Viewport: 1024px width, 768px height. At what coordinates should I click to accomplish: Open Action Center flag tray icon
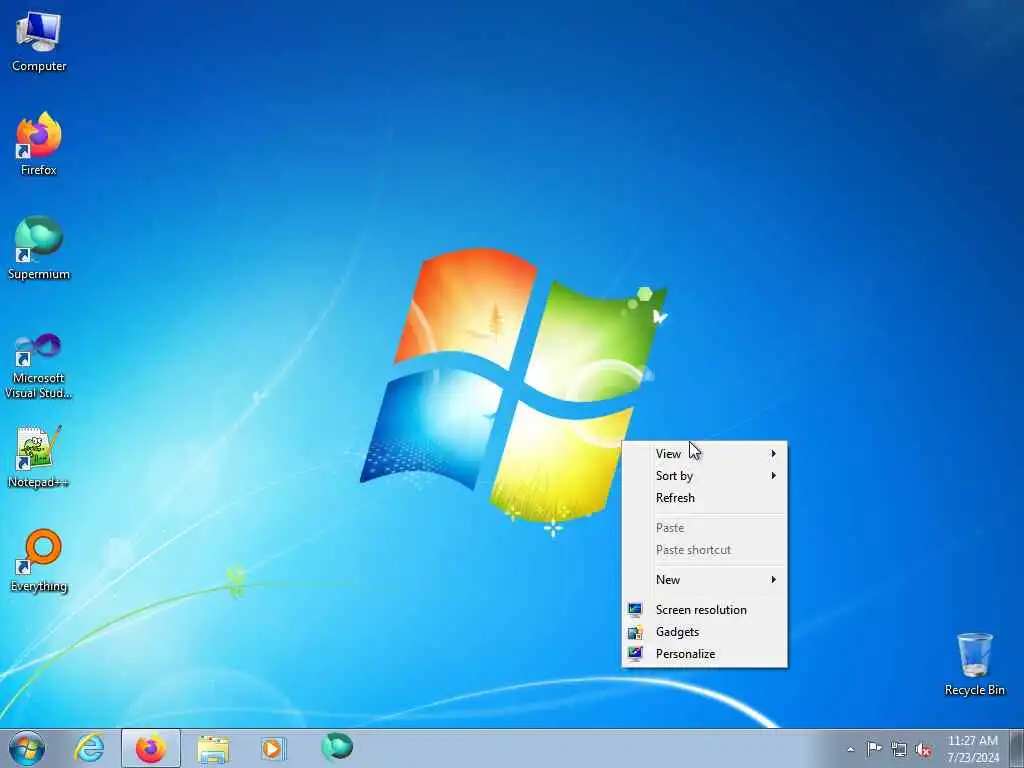[x=874, y=749]
